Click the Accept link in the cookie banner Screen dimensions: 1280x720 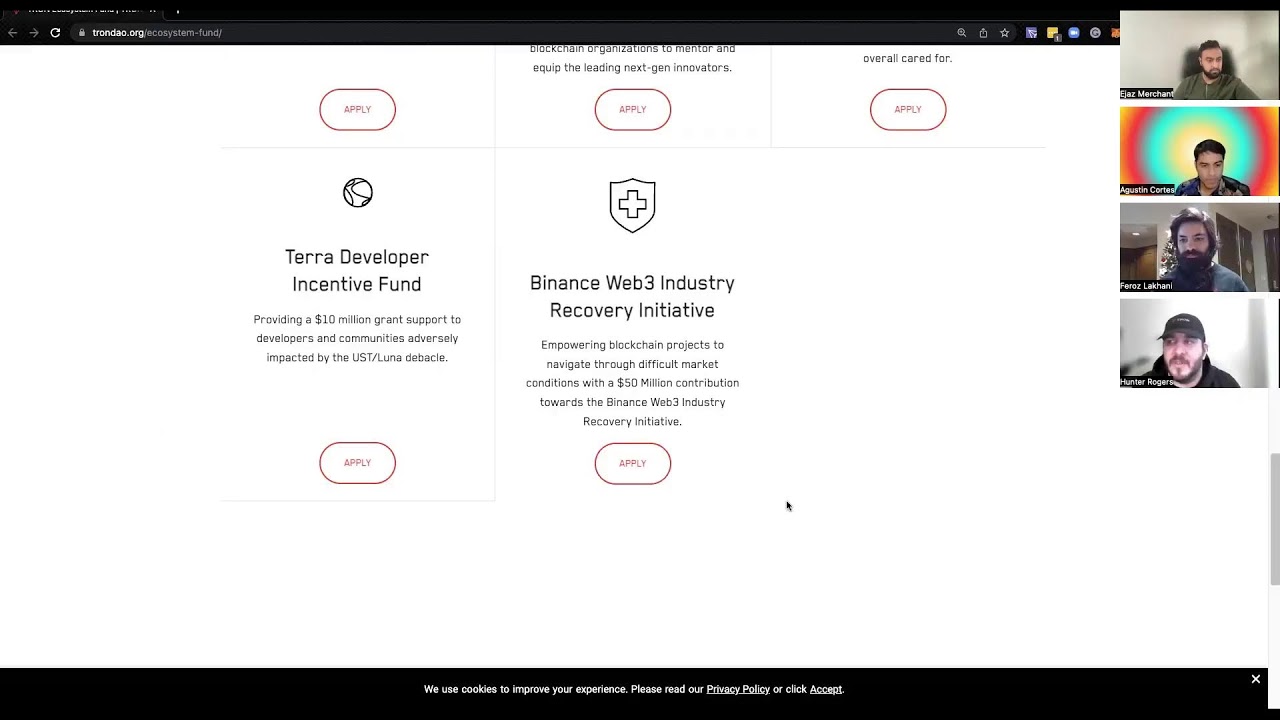tap(825, 689)
